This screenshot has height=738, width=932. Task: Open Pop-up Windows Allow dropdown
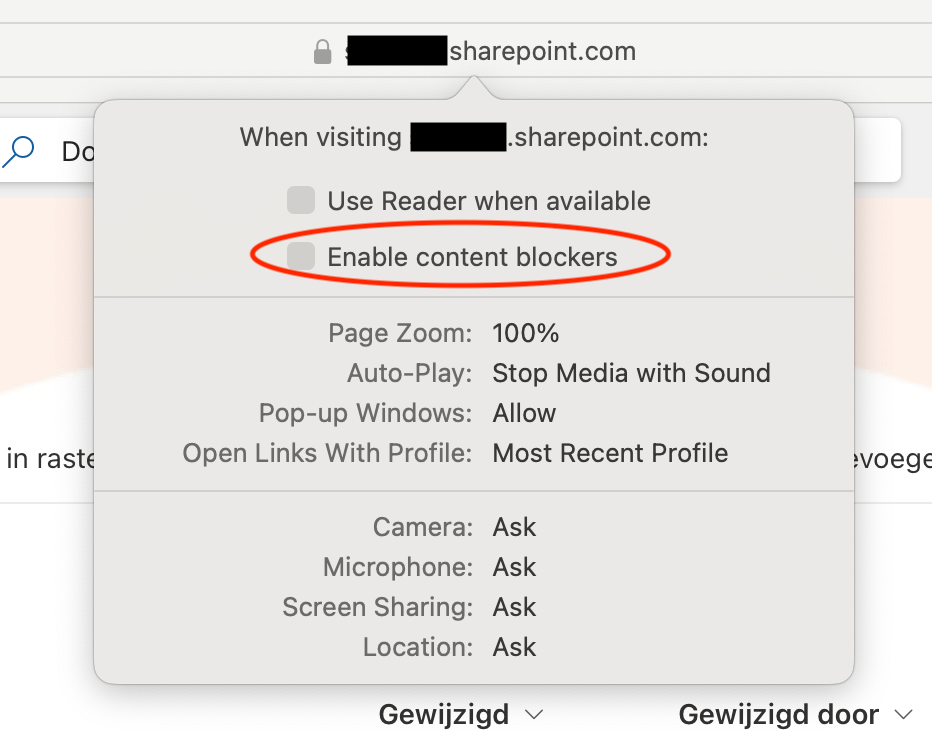point(524,413)
